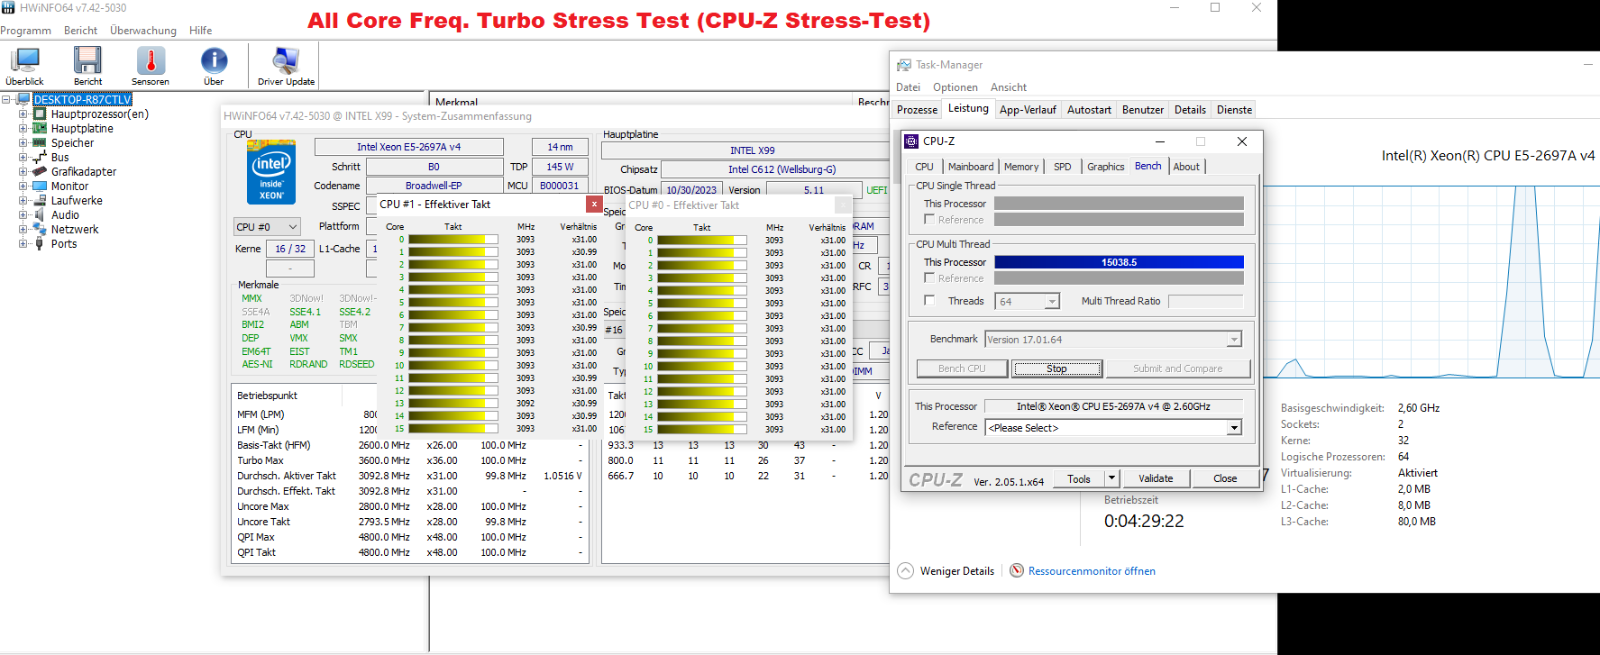Viewport: 1600px width, 655px height.
Task: Open the Bericht save icon
Action: [x=87, y=62]
